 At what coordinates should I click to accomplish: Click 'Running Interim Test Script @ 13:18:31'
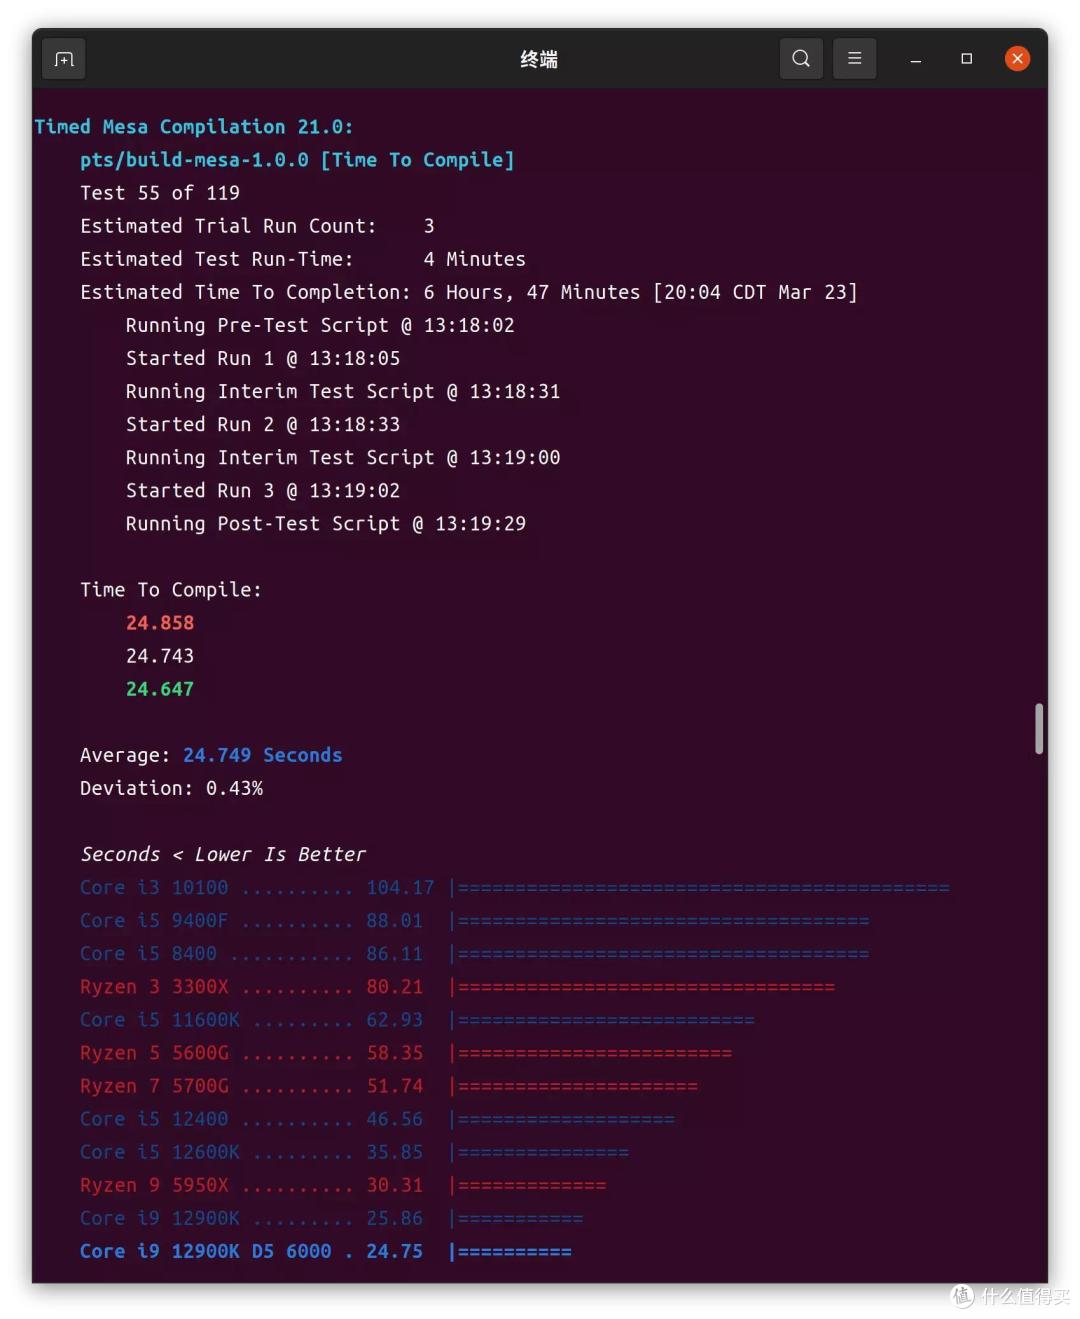(343, 391)
